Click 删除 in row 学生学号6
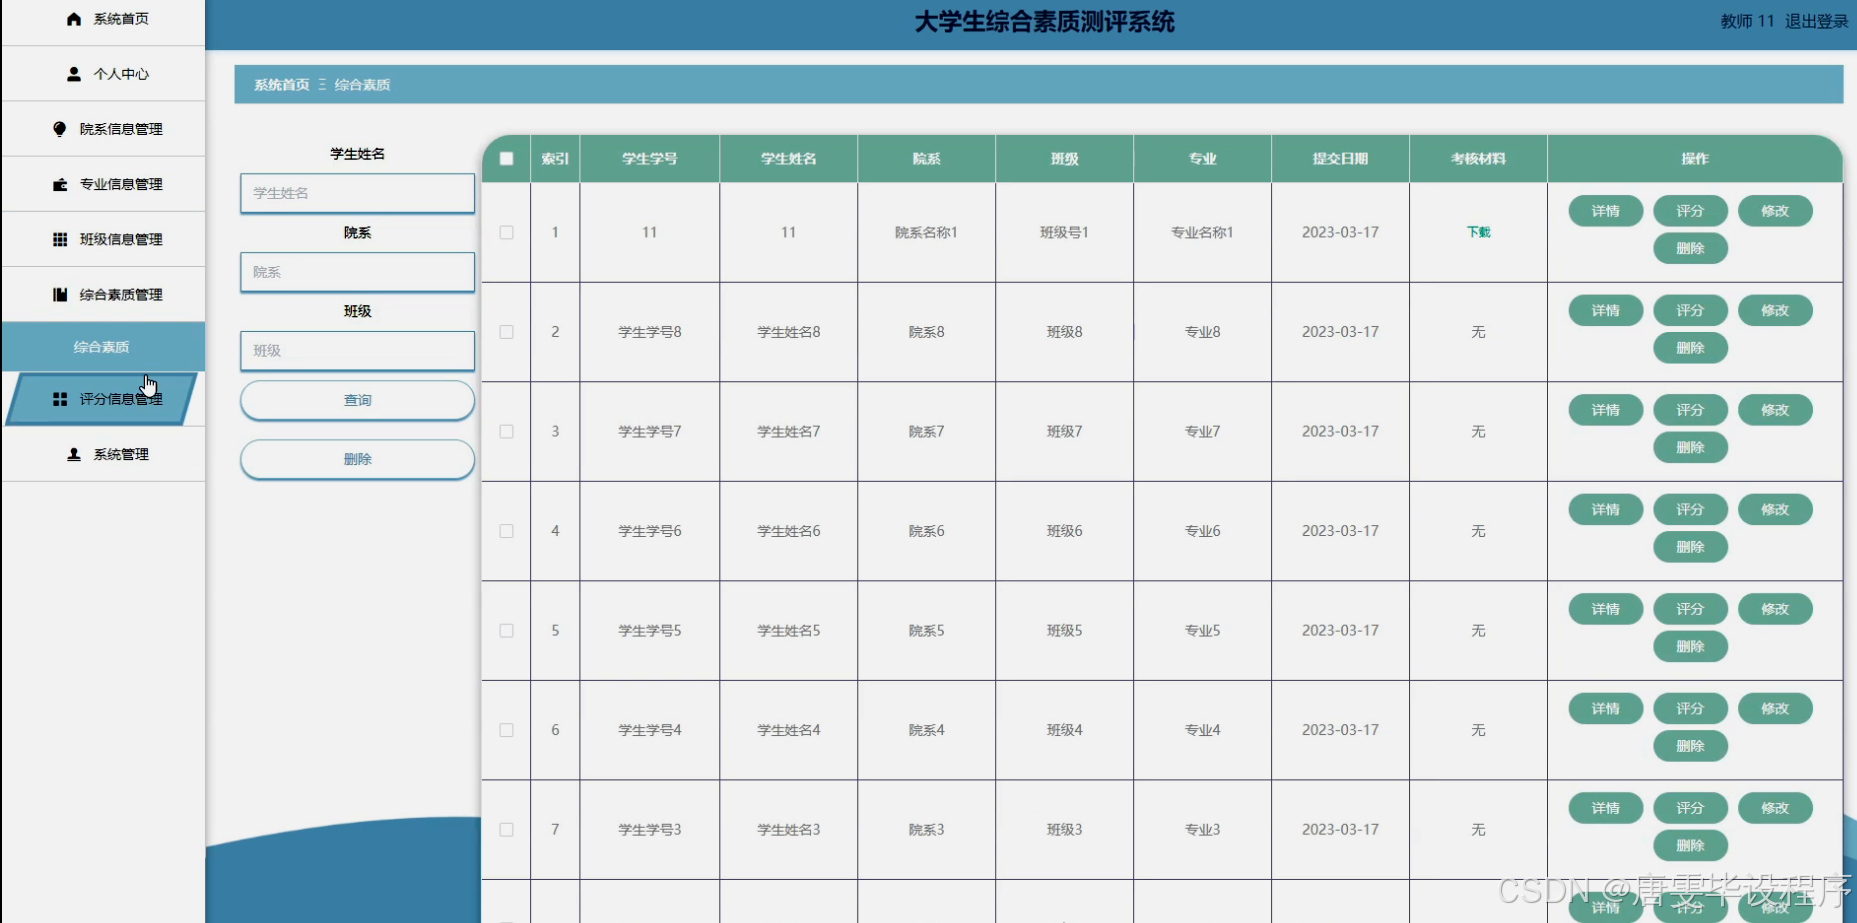 1690,547
